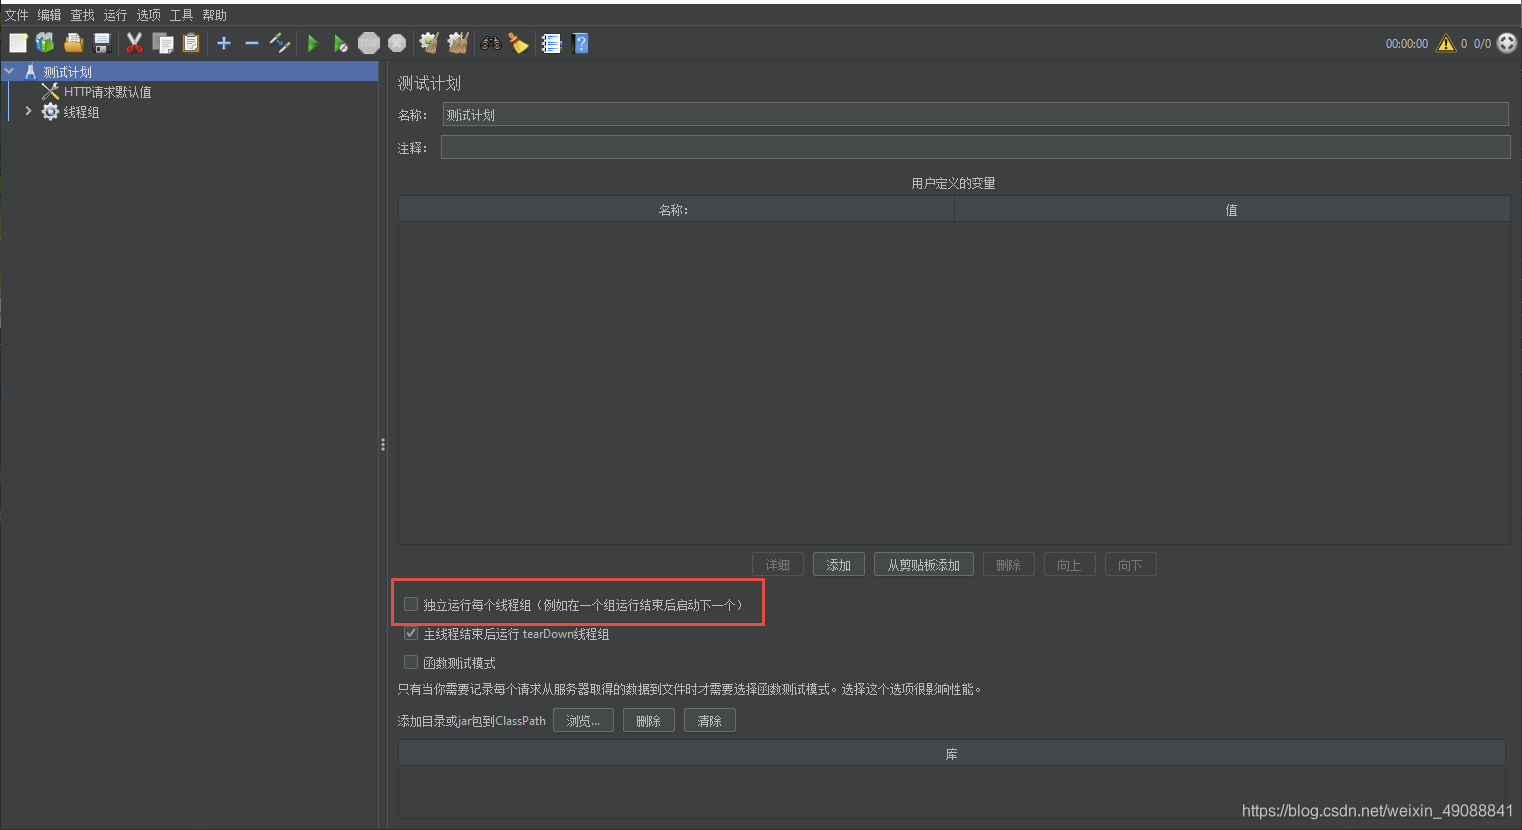Open the 编辑 menu
The height and width of the screenshot is (830, 1522).
pos(49,15)
